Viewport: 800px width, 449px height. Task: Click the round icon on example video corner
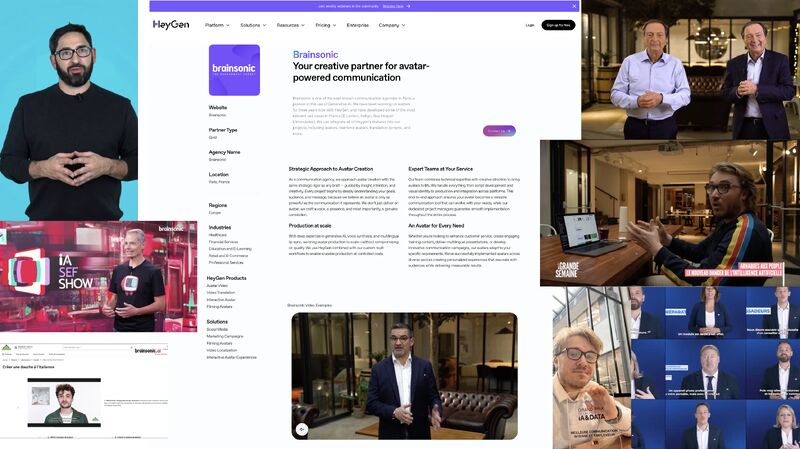pos(302,429)
